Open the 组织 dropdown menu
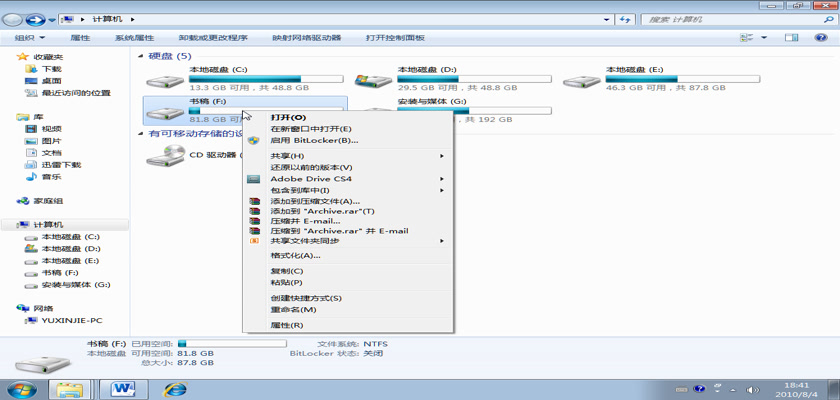The height and width of the screenshot is (400, 840). pos(28,38)
